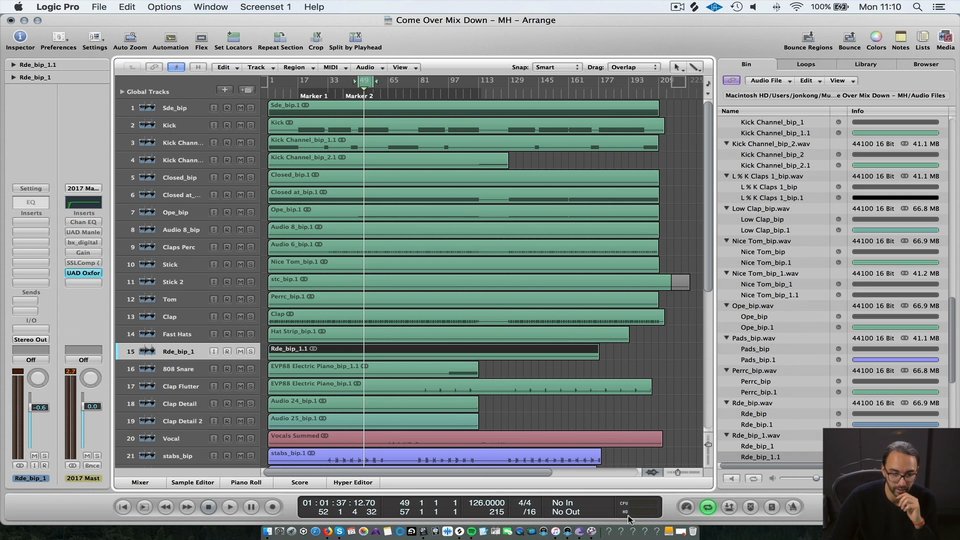Click the duplicate track button beside plus

pyautogui.click(x=247, y=90)
